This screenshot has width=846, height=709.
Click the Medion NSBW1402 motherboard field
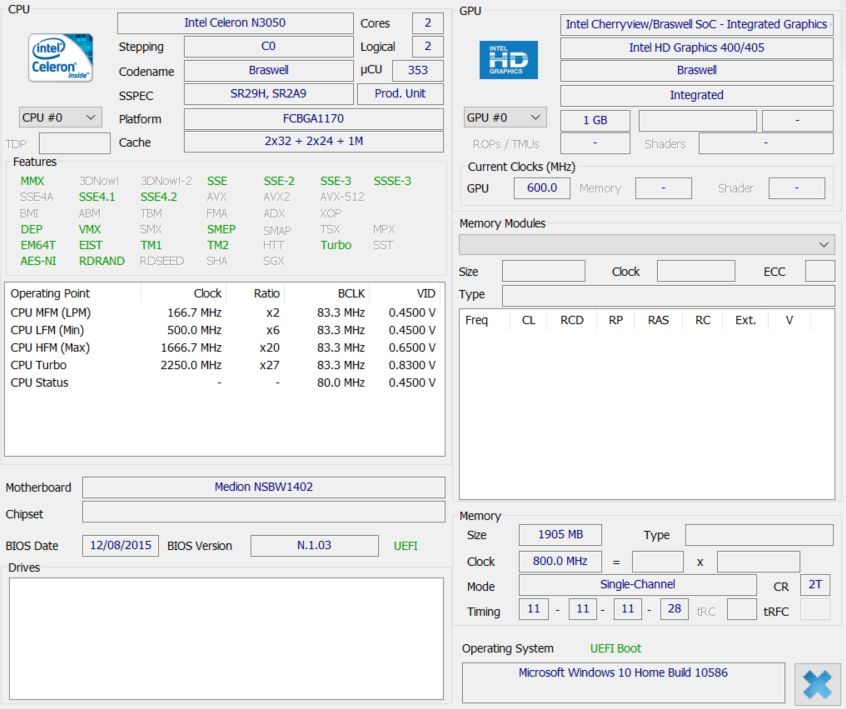[263, 488]
